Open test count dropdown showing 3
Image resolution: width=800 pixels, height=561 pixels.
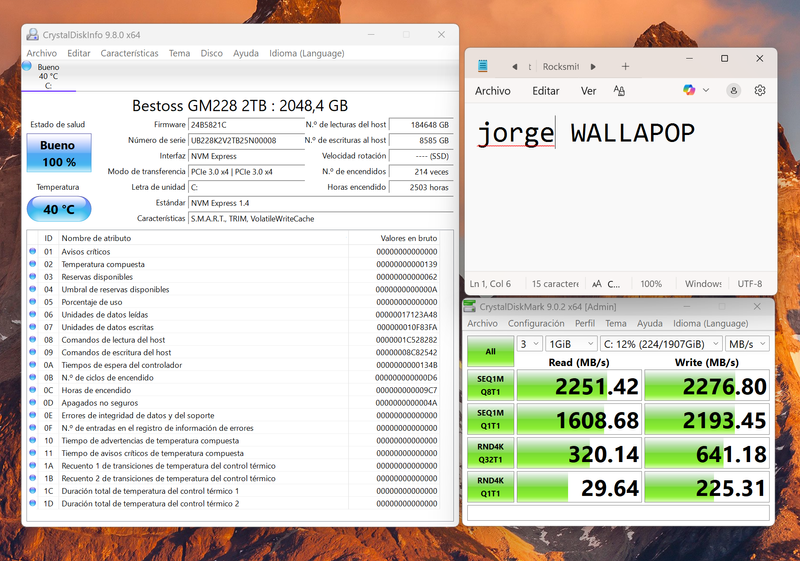pos(529,344)
